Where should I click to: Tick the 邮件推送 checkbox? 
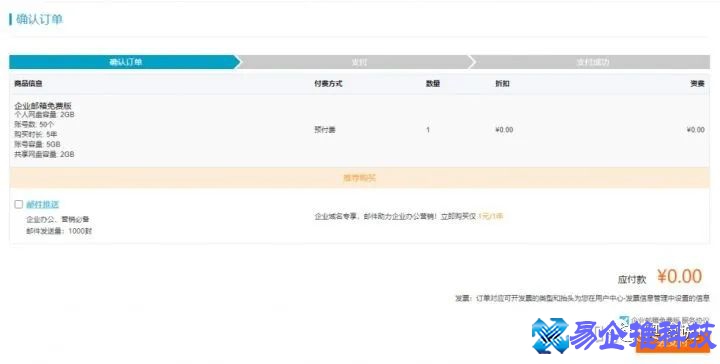coord(18,204)
